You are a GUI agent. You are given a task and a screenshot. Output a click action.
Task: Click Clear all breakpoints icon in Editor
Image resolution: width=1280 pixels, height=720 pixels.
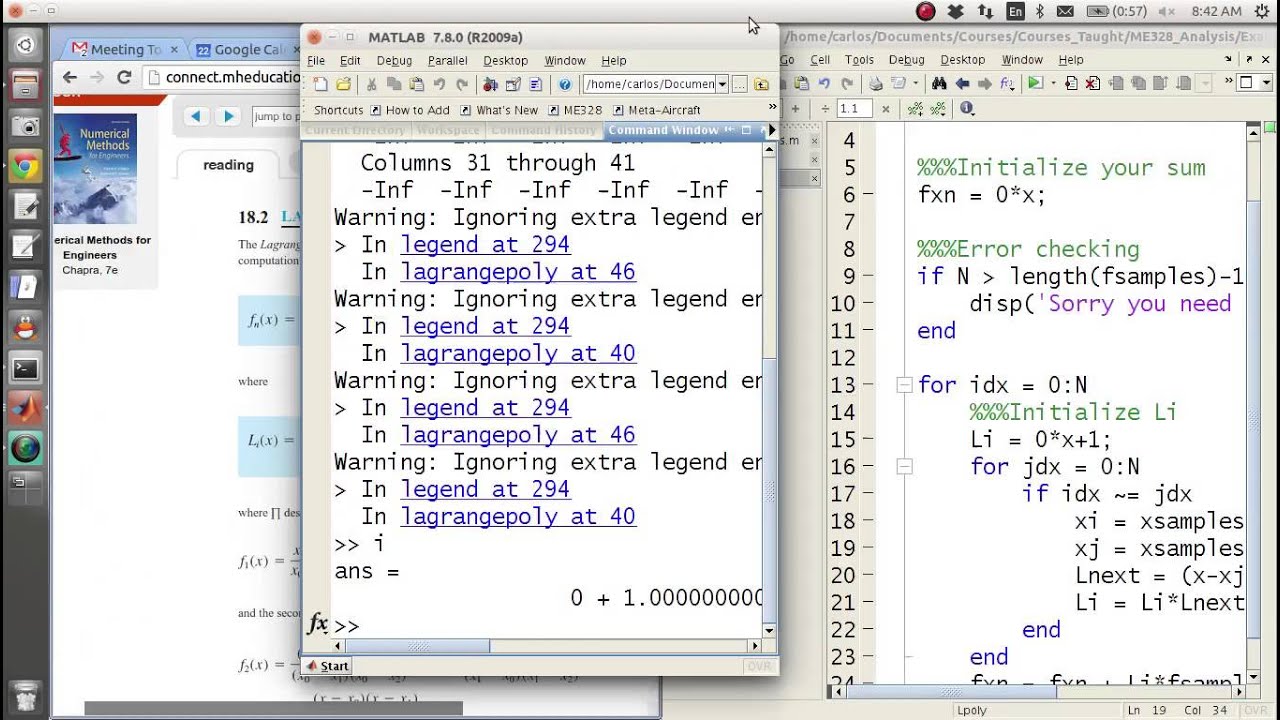[1092, 84]
